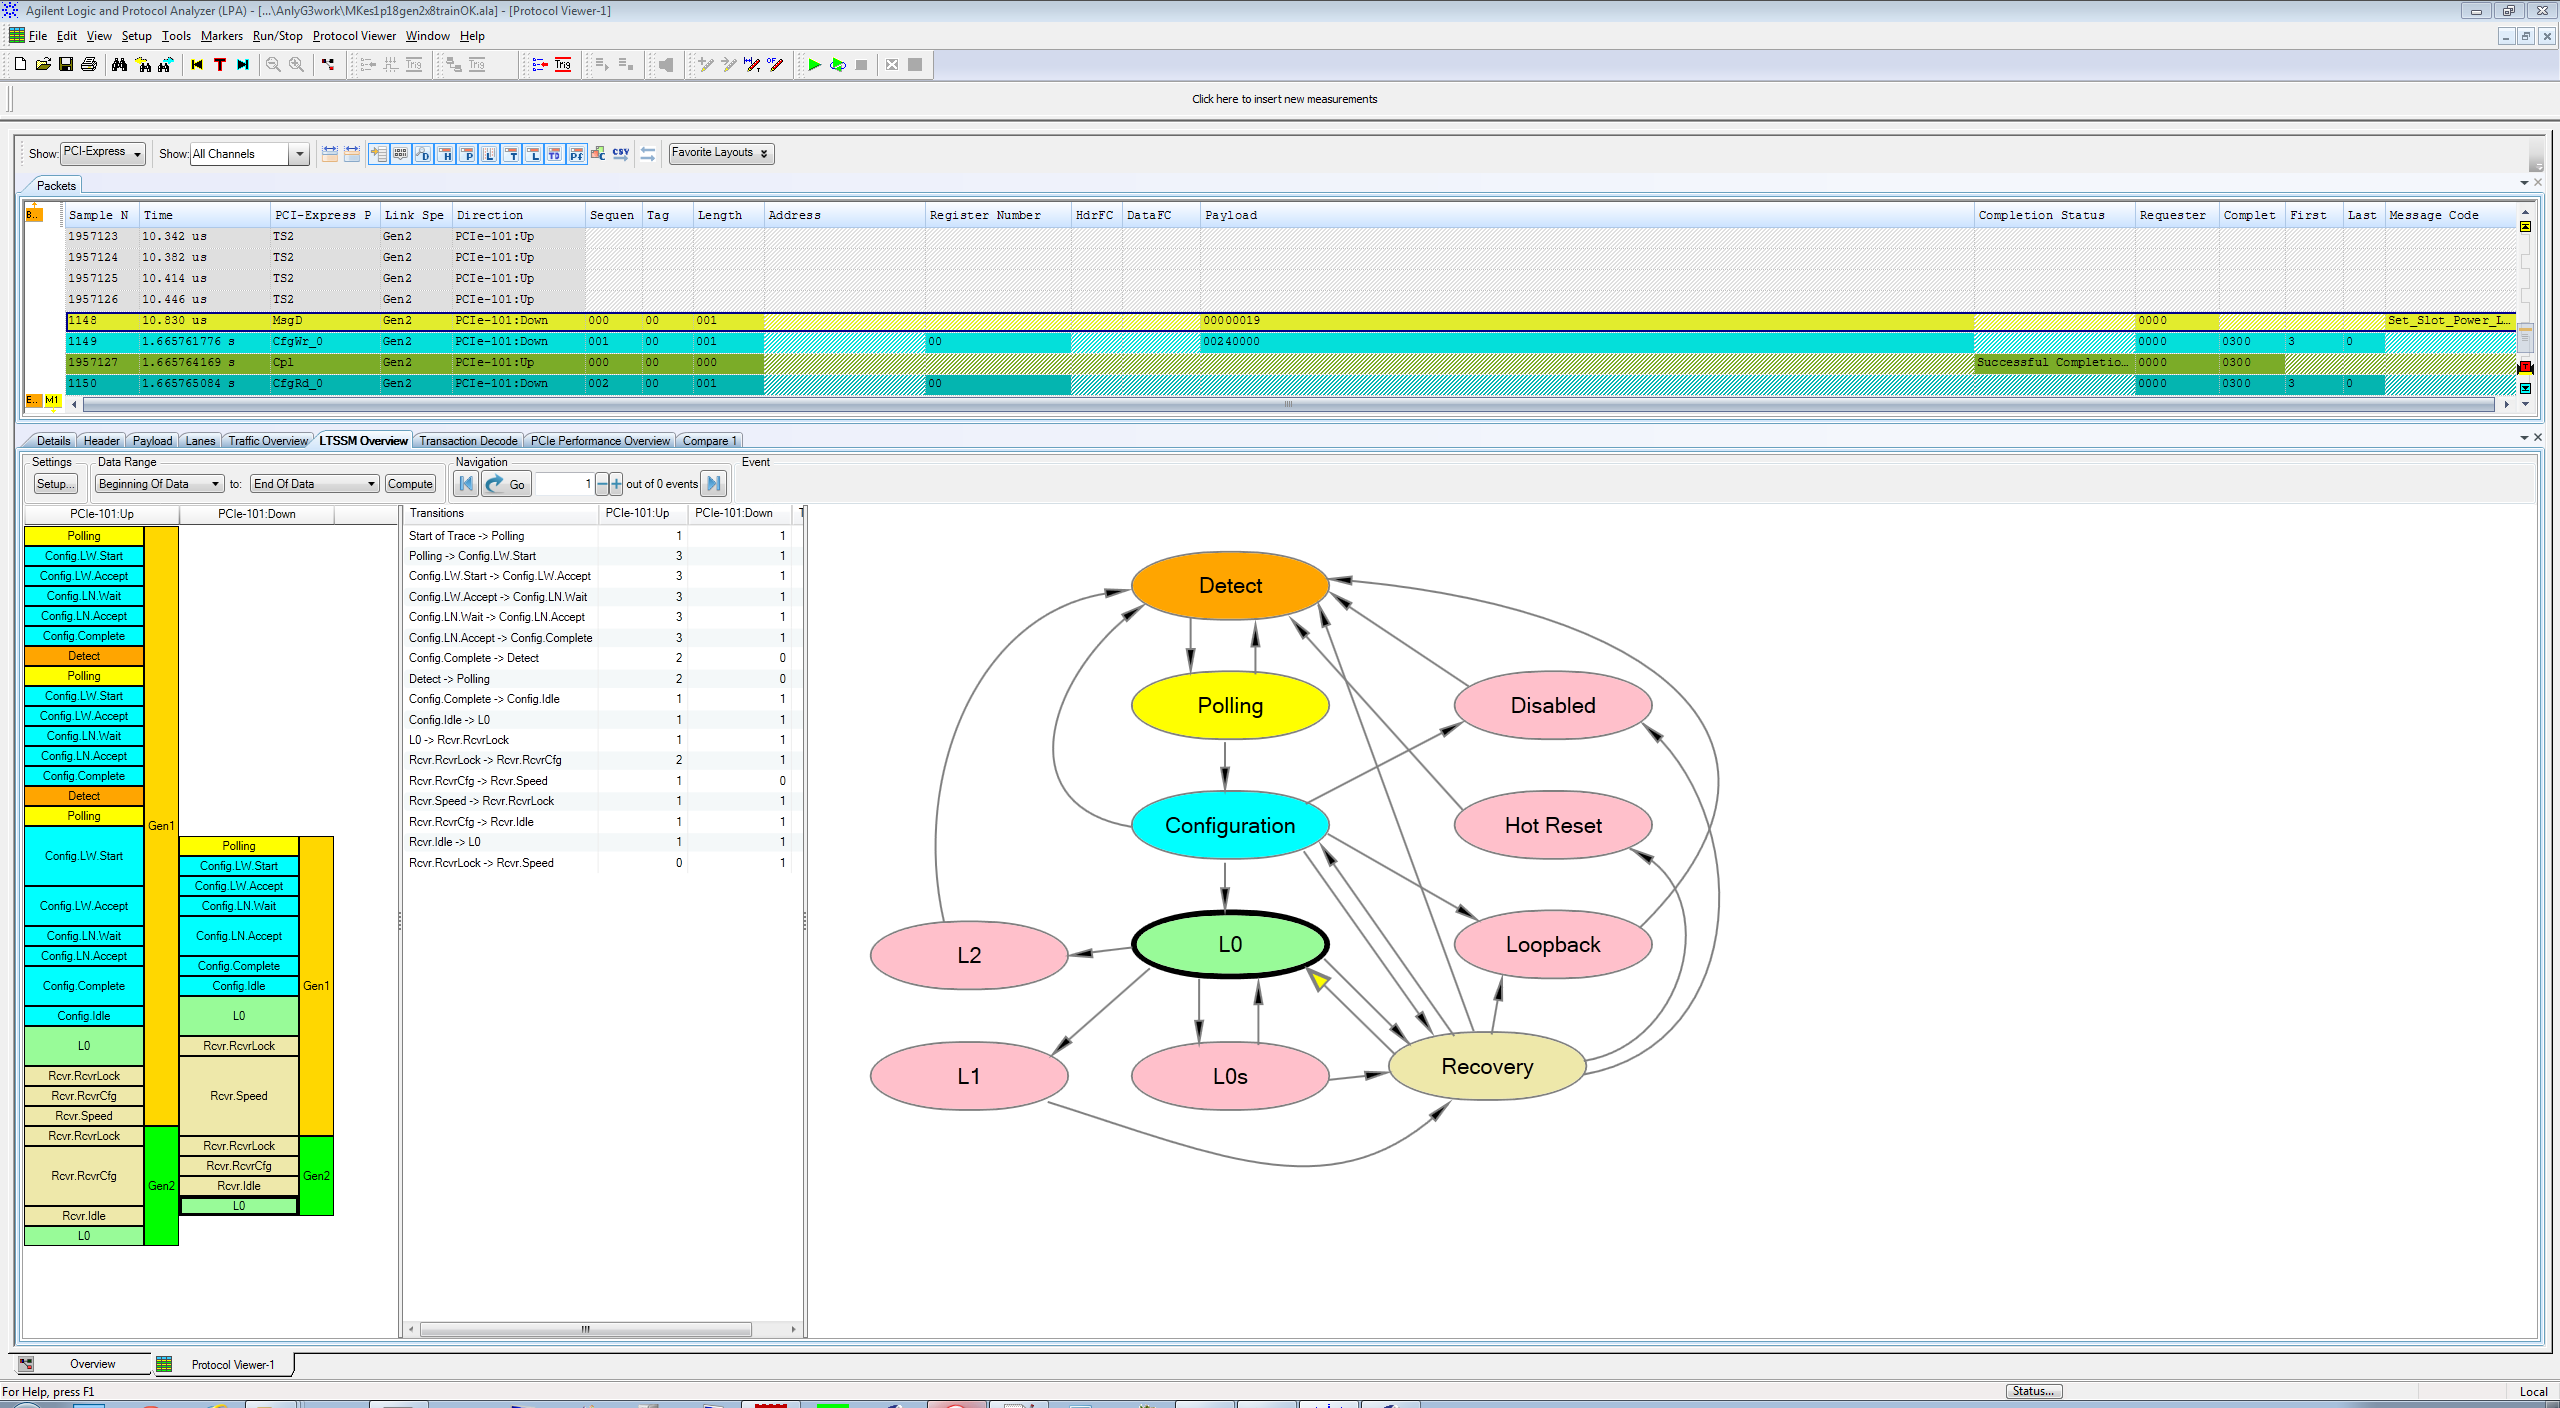Click the red Trig toolbar icon
2560x1408 pixels.
point(563,65)
